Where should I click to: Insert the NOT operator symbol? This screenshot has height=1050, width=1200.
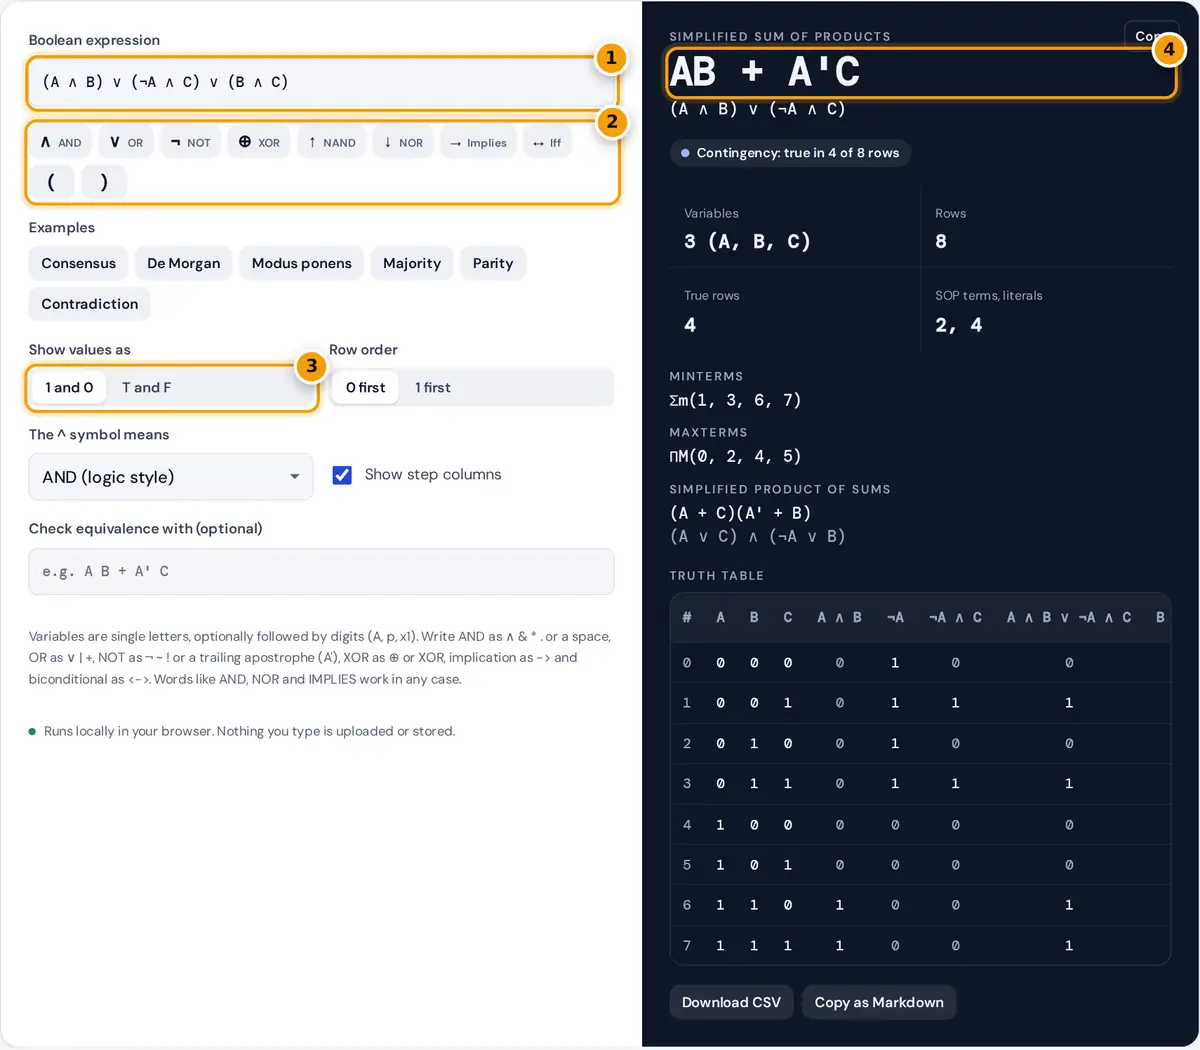click(x=190, y=143)
